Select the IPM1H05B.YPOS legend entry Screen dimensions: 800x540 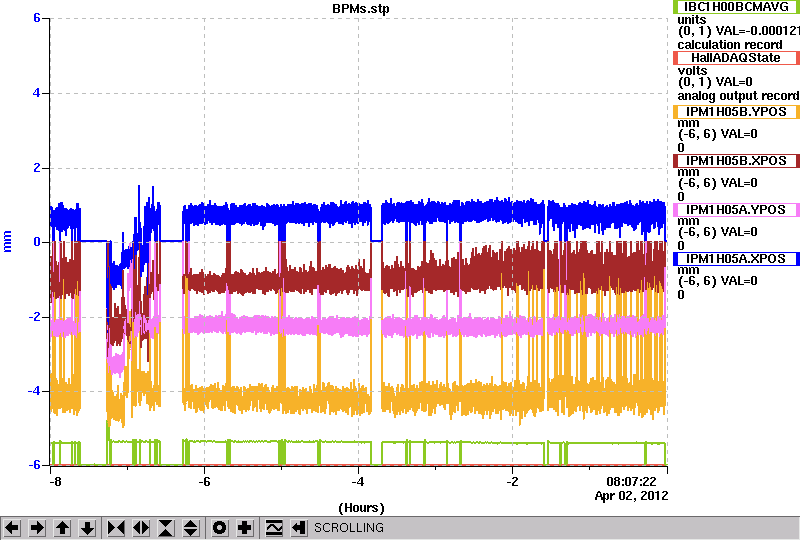pyautogui.click(x=736, y=112)
